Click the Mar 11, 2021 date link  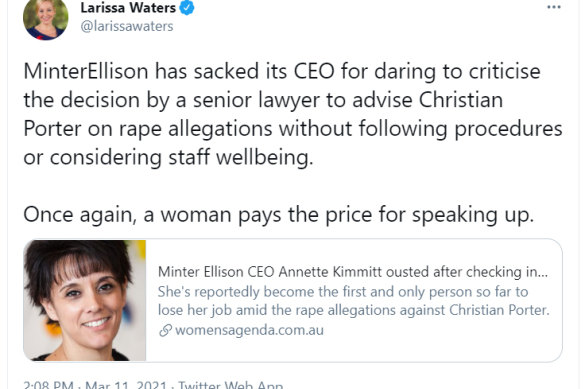coord(126,385)
